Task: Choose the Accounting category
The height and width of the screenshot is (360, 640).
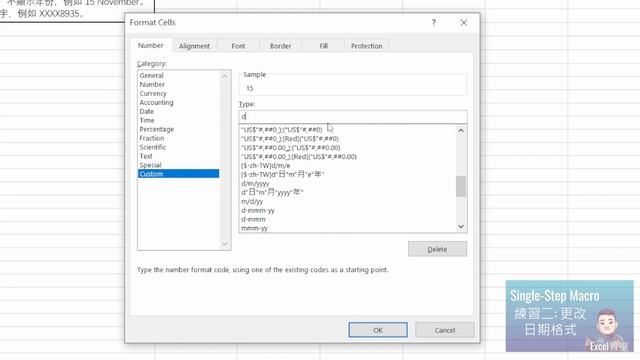Action: click(x=178, y=102)
